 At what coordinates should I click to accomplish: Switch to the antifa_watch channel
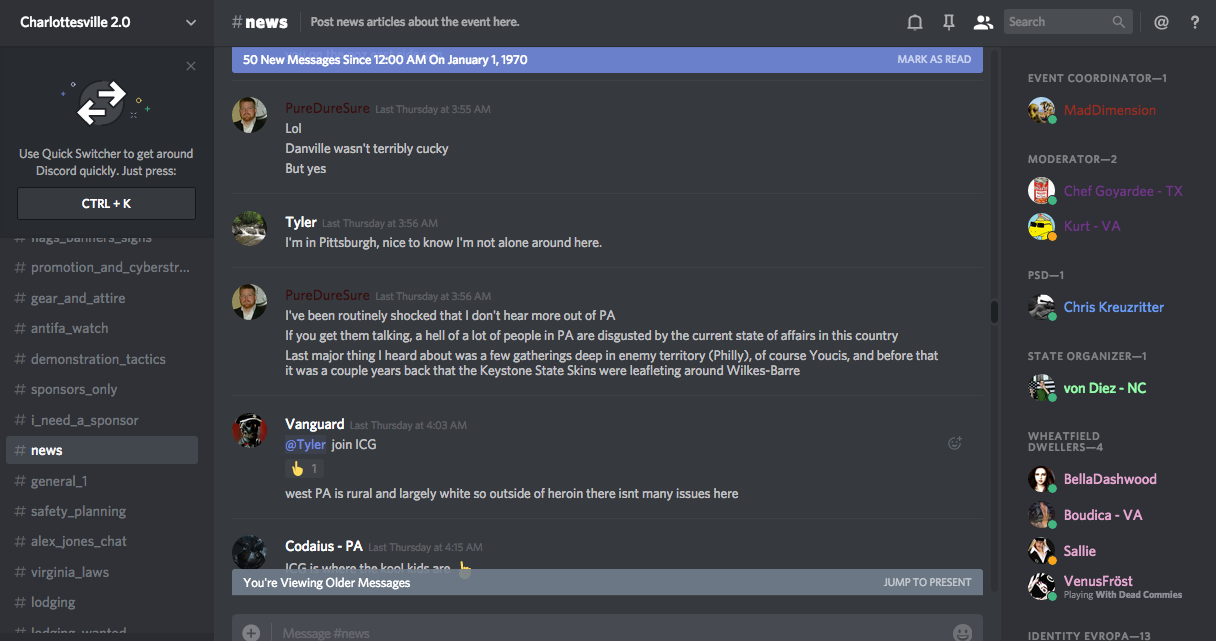[69, 328]
